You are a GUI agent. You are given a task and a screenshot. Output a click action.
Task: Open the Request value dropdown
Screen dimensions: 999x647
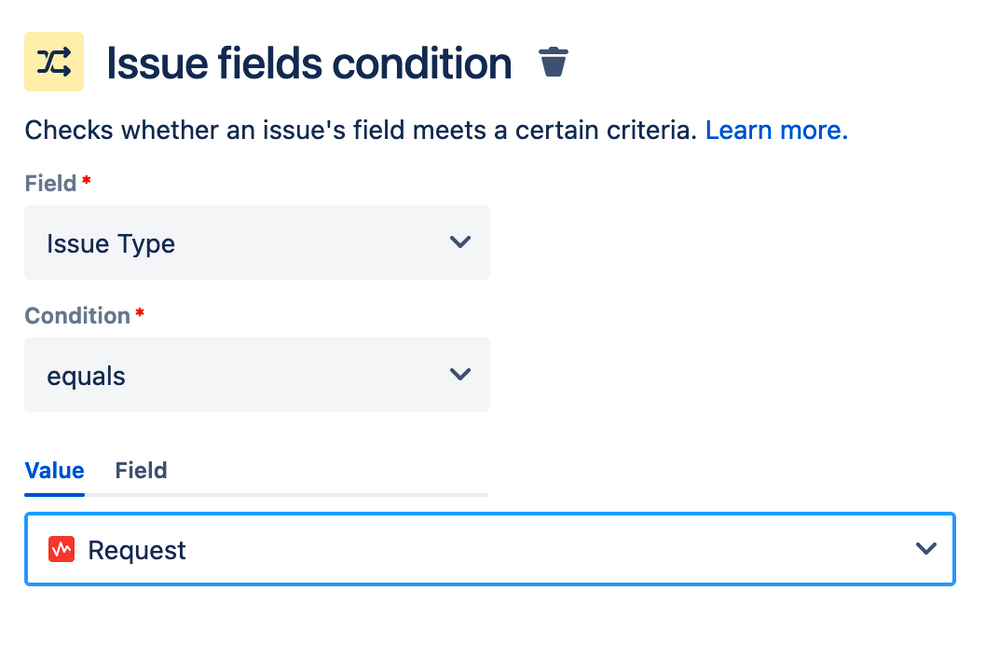coord(490,549)
